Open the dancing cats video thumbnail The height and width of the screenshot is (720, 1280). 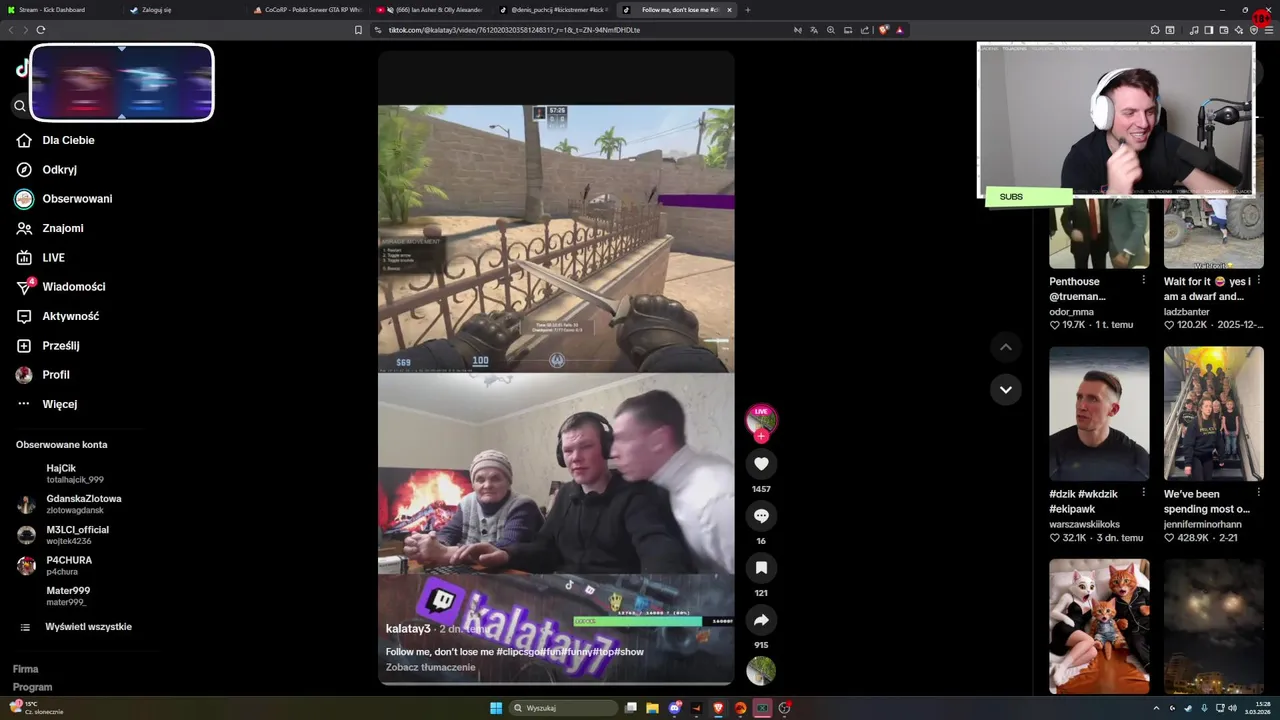pyautogui.click(x=1099, y=626)
